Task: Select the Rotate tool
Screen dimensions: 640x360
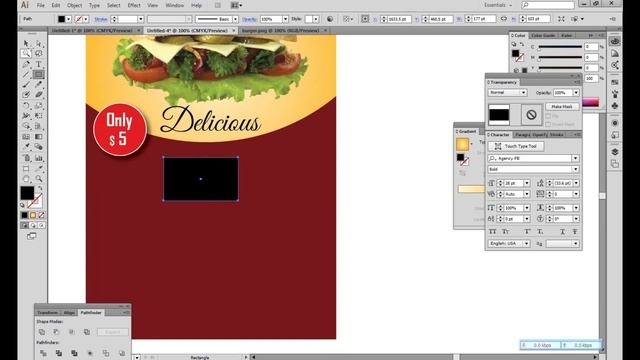Action: pos(26,105)
